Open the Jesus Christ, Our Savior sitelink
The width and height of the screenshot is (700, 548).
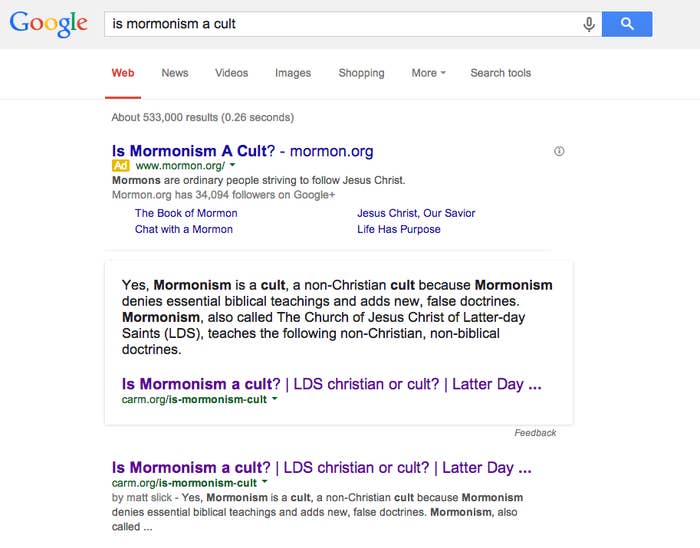pos(416,213)
